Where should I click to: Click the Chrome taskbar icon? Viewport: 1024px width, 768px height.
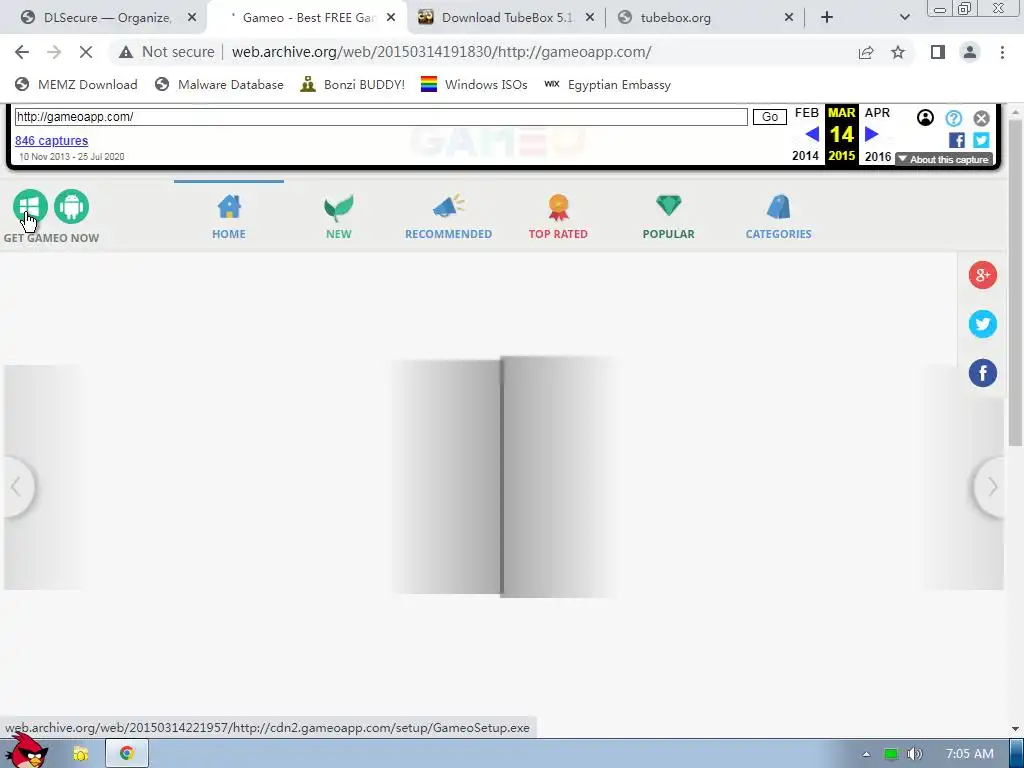pyautogui.click(x=127, y=754)
